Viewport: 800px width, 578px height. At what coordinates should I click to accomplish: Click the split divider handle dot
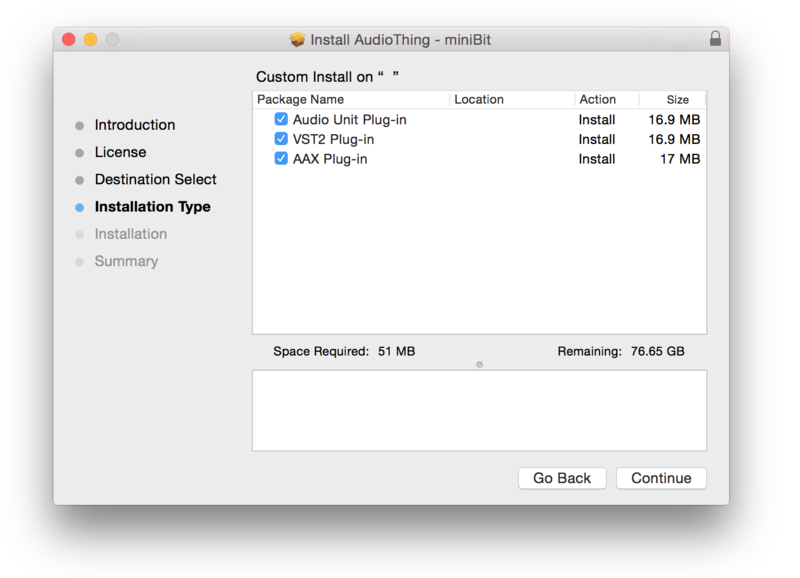479,364
